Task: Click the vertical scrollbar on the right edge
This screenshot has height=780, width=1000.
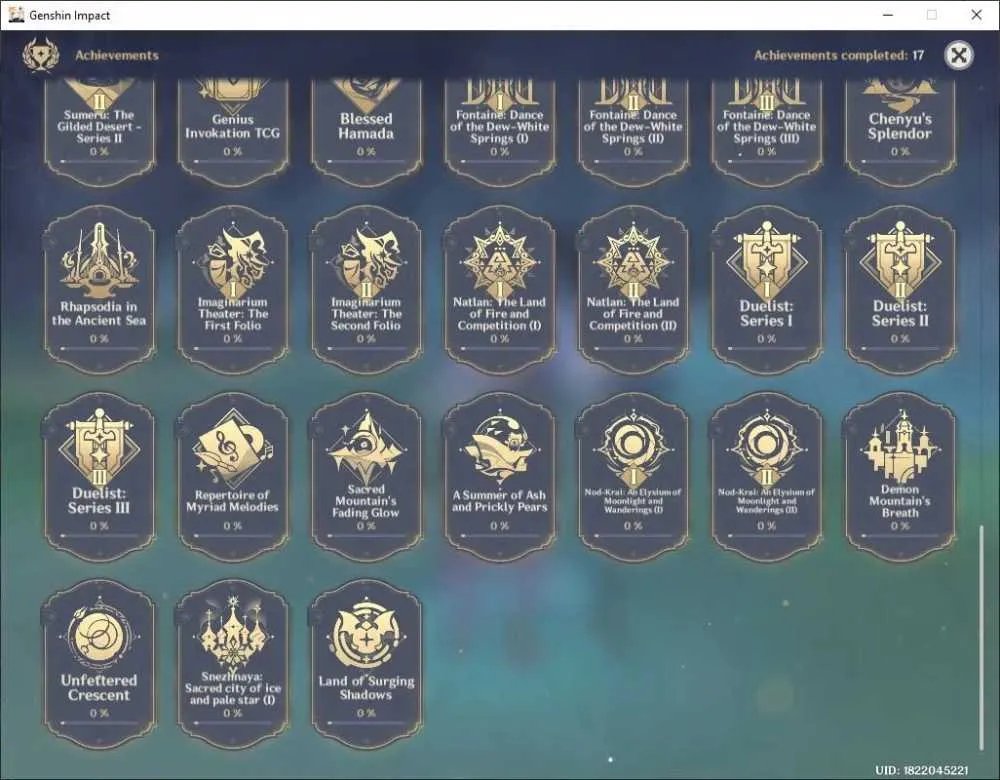Action: tap(982, 638)
